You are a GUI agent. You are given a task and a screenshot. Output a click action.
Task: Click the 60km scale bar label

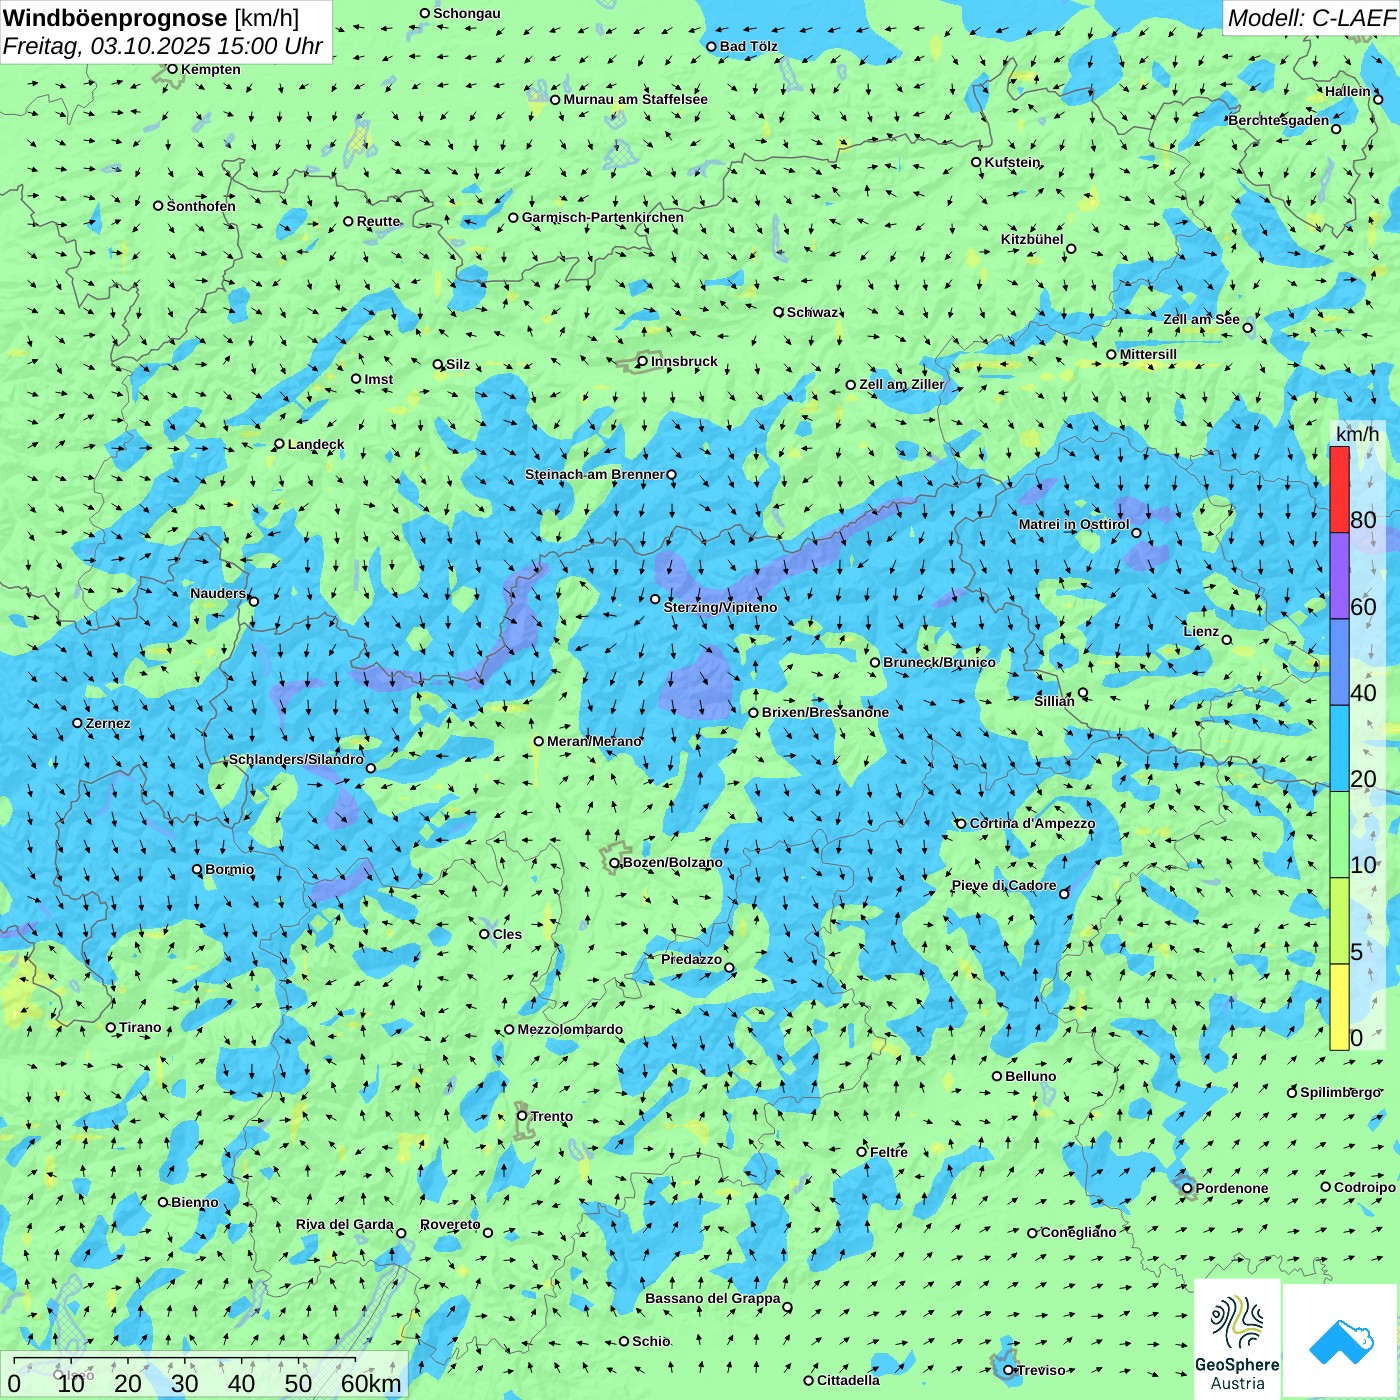point(371,1383)
